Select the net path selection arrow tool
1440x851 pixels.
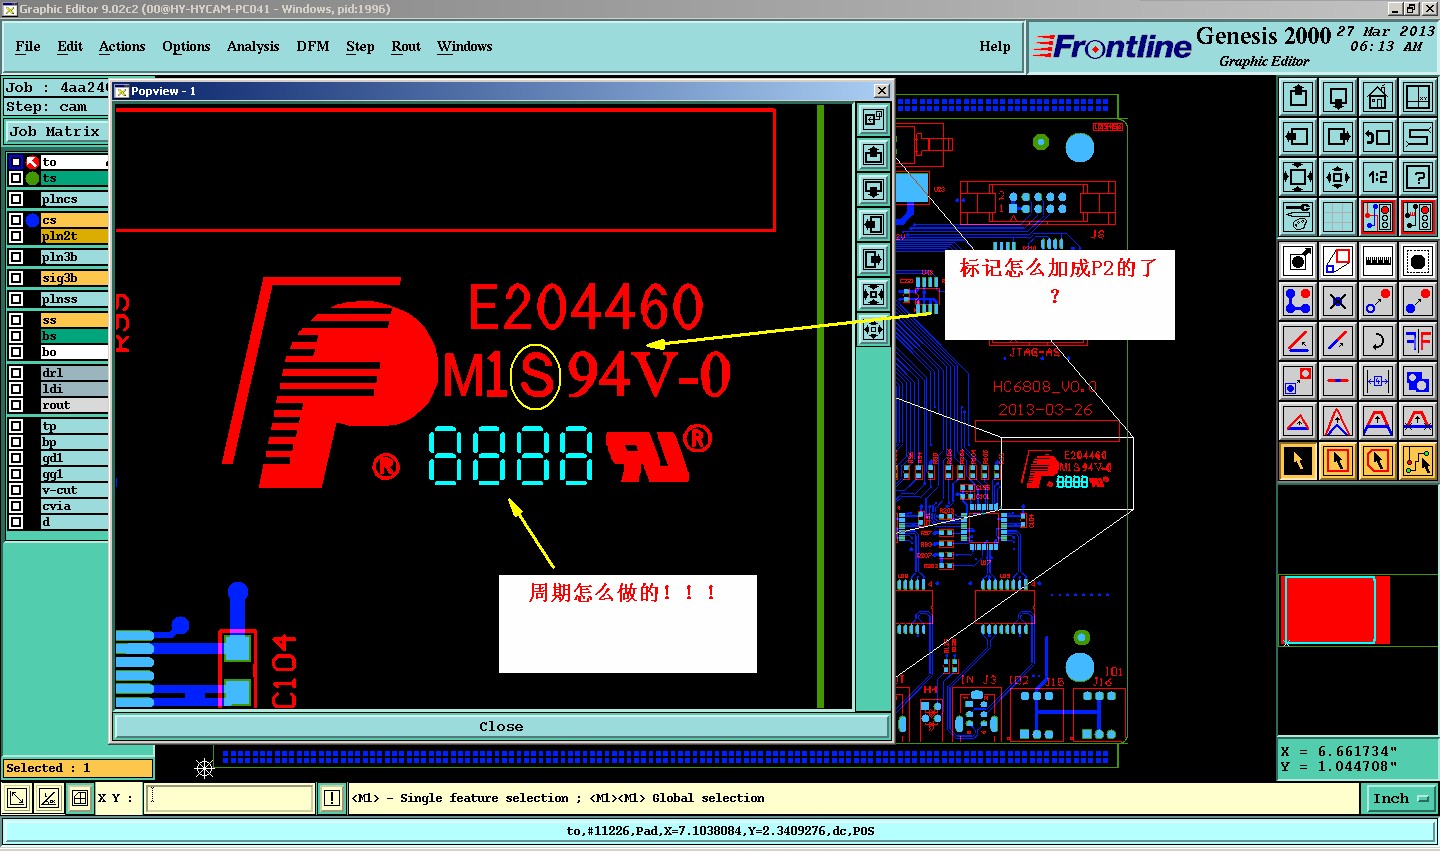point(1418,461)
